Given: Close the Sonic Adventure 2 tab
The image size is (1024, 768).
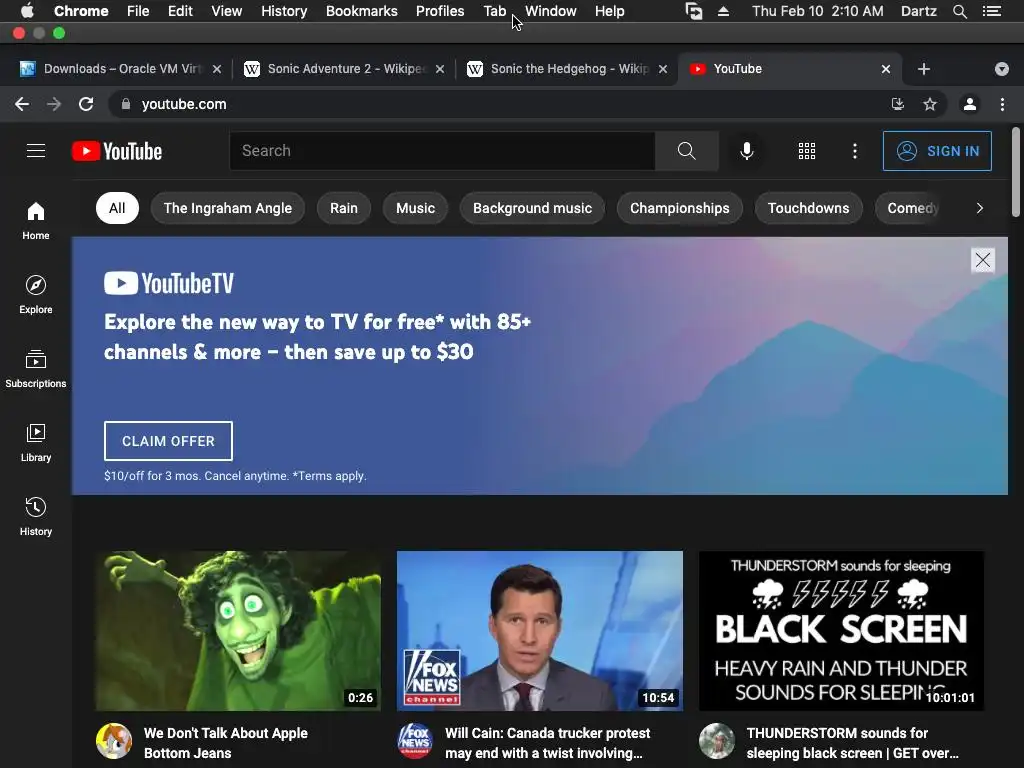Looking at the screenshot, I should pos(440,69).
